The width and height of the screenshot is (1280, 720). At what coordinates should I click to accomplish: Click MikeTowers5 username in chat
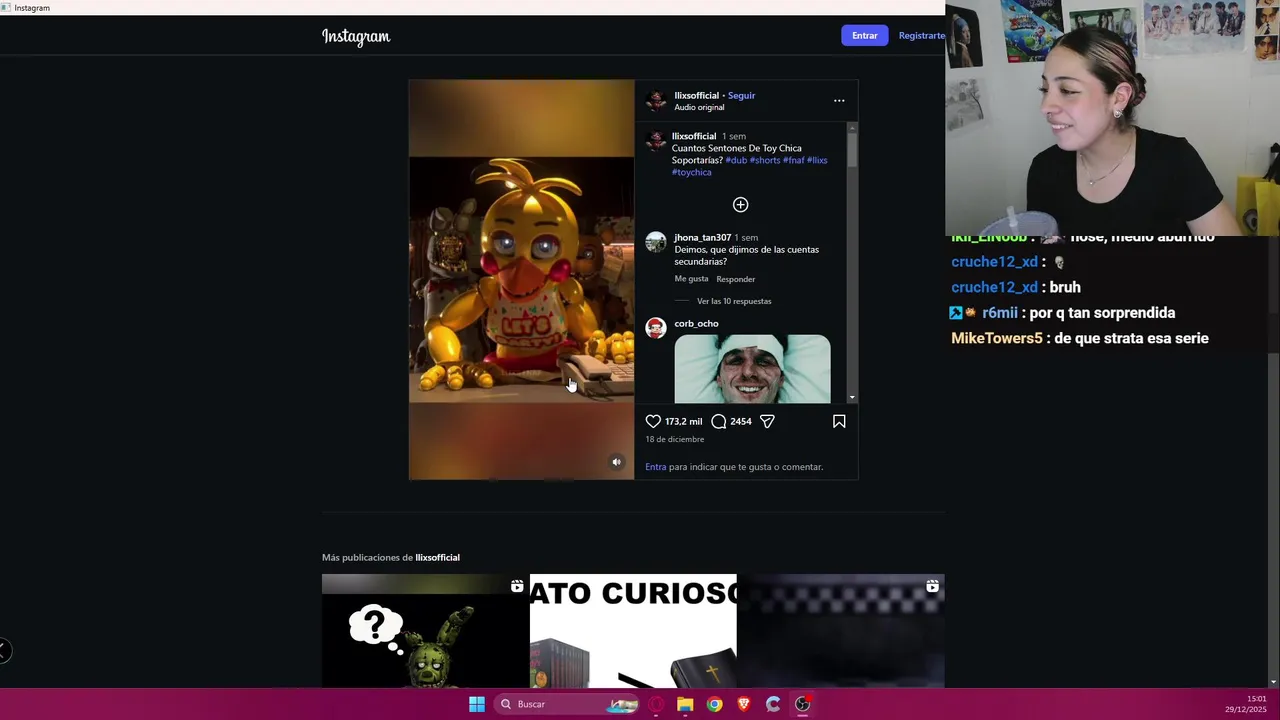(x=996, y=338)
